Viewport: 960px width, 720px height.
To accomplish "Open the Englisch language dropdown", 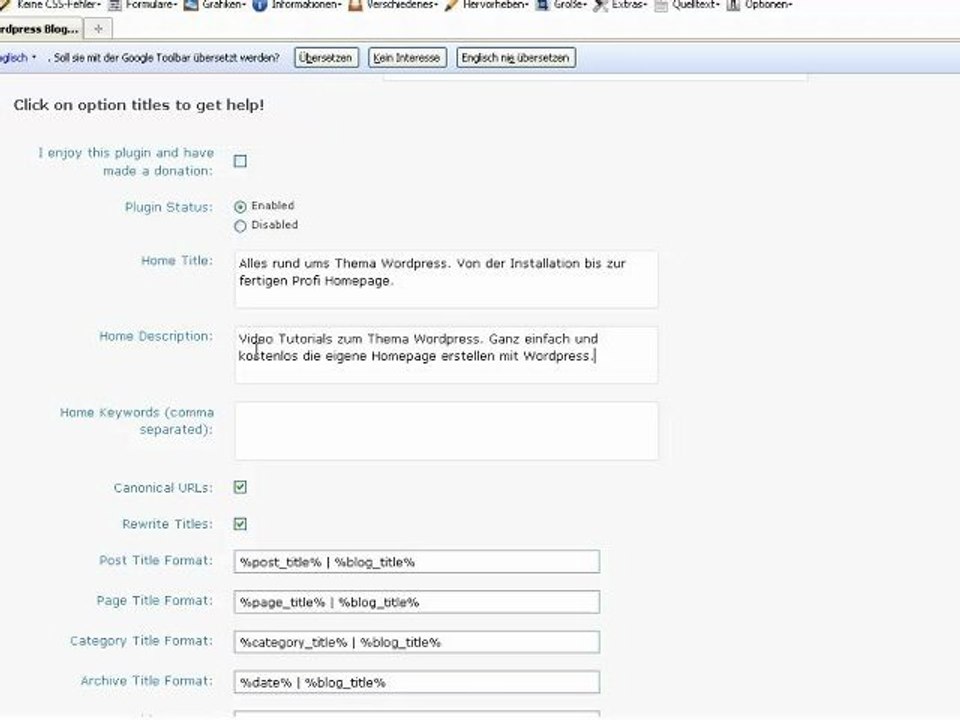I will (18, 58).
